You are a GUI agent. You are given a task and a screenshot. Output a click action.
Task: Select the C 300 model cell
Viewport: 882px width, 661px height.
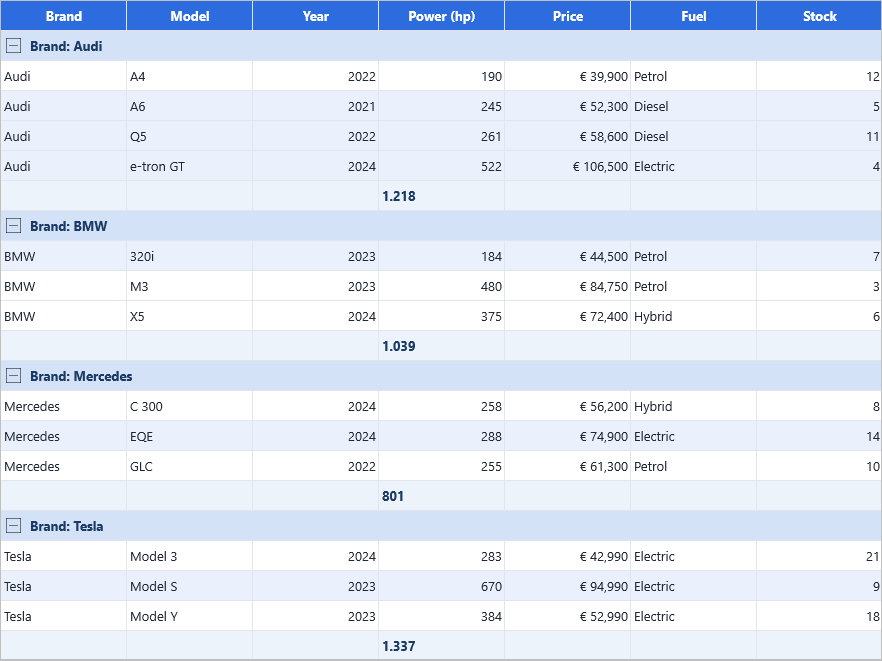[x=190, y=406]
